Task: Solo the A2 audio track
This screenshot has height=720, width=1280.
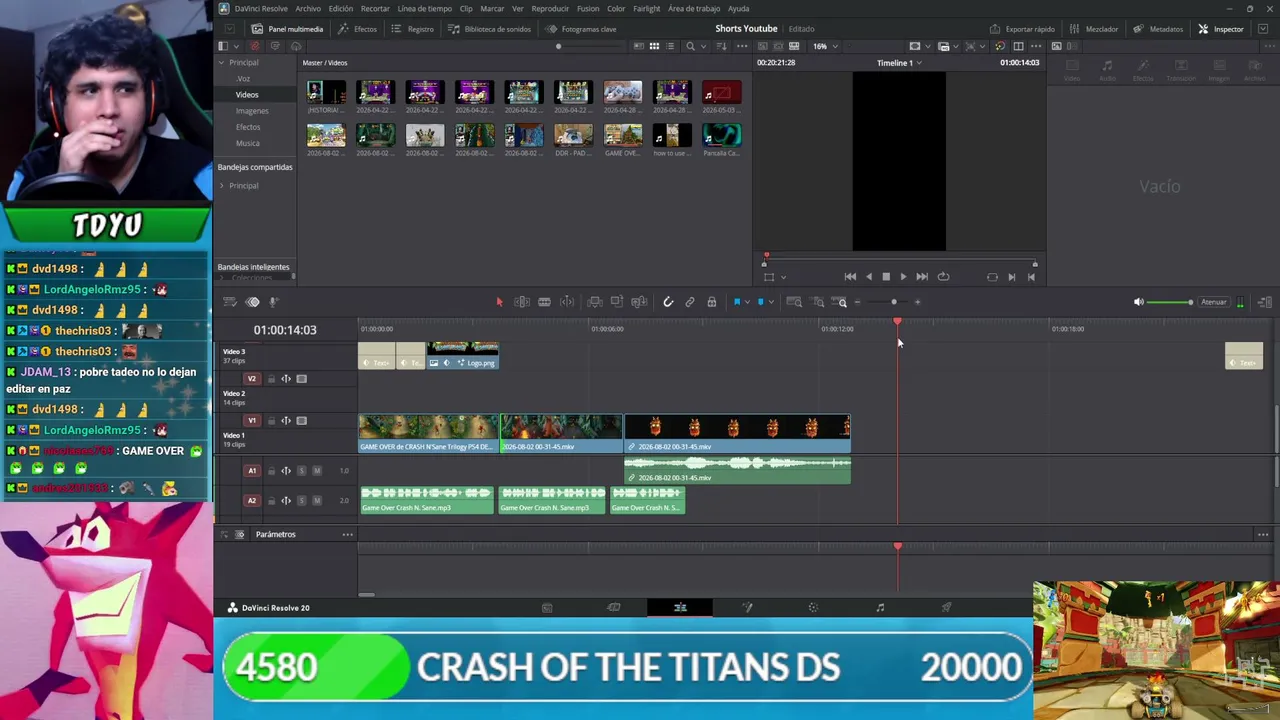Action: coord(302,501)
